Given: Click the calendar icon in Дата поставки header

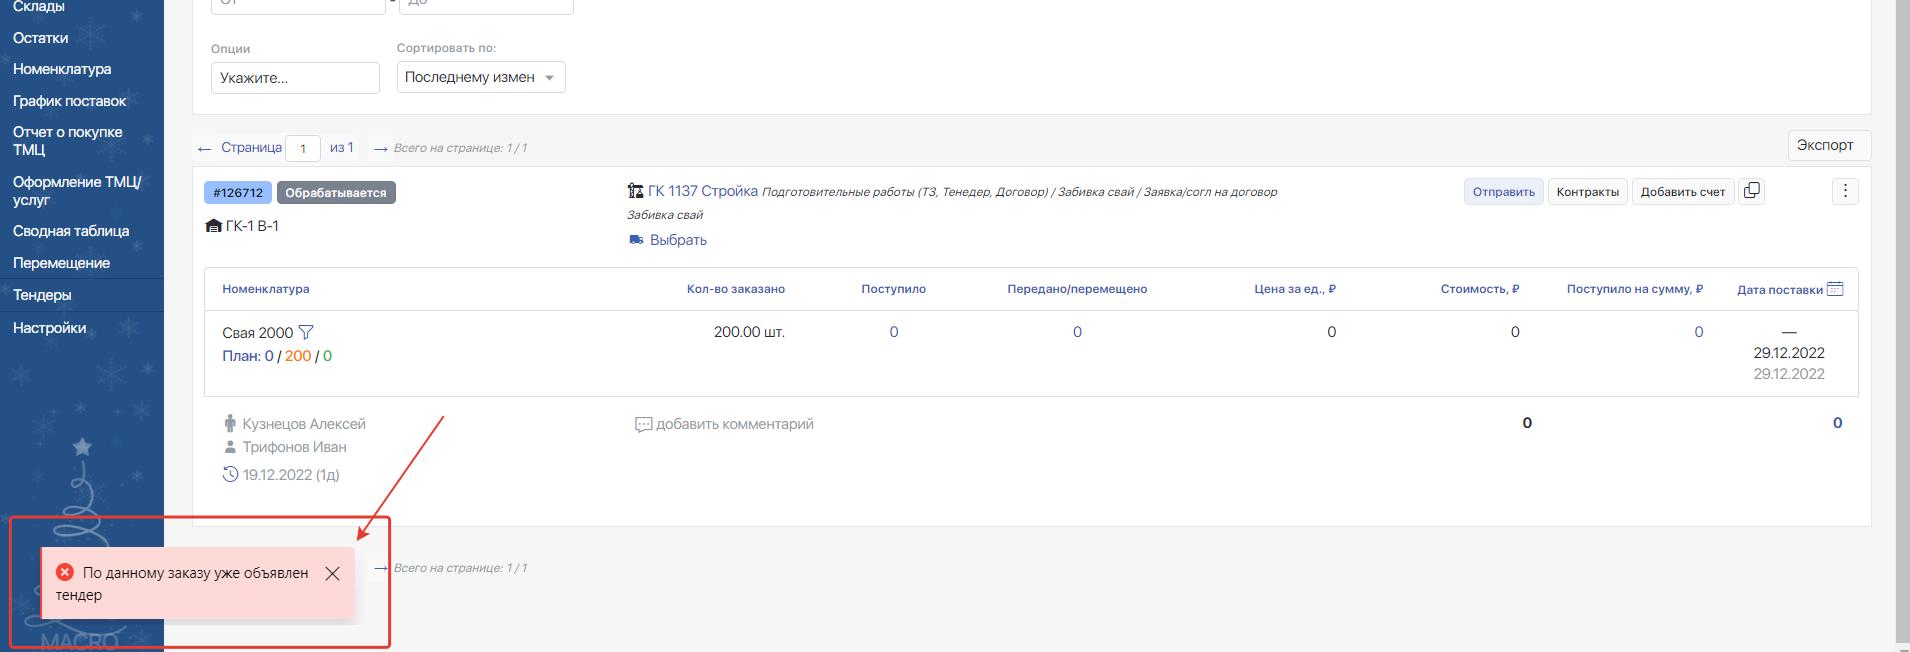Looking at the screenshot, I should pyautogui.click(x=1835, y=289).
